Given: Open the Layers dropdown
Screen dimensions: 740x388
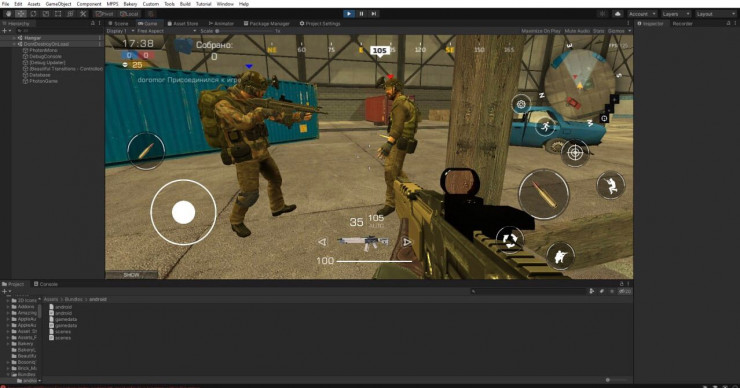Looking at the screenshot, I should coord(675,14).
